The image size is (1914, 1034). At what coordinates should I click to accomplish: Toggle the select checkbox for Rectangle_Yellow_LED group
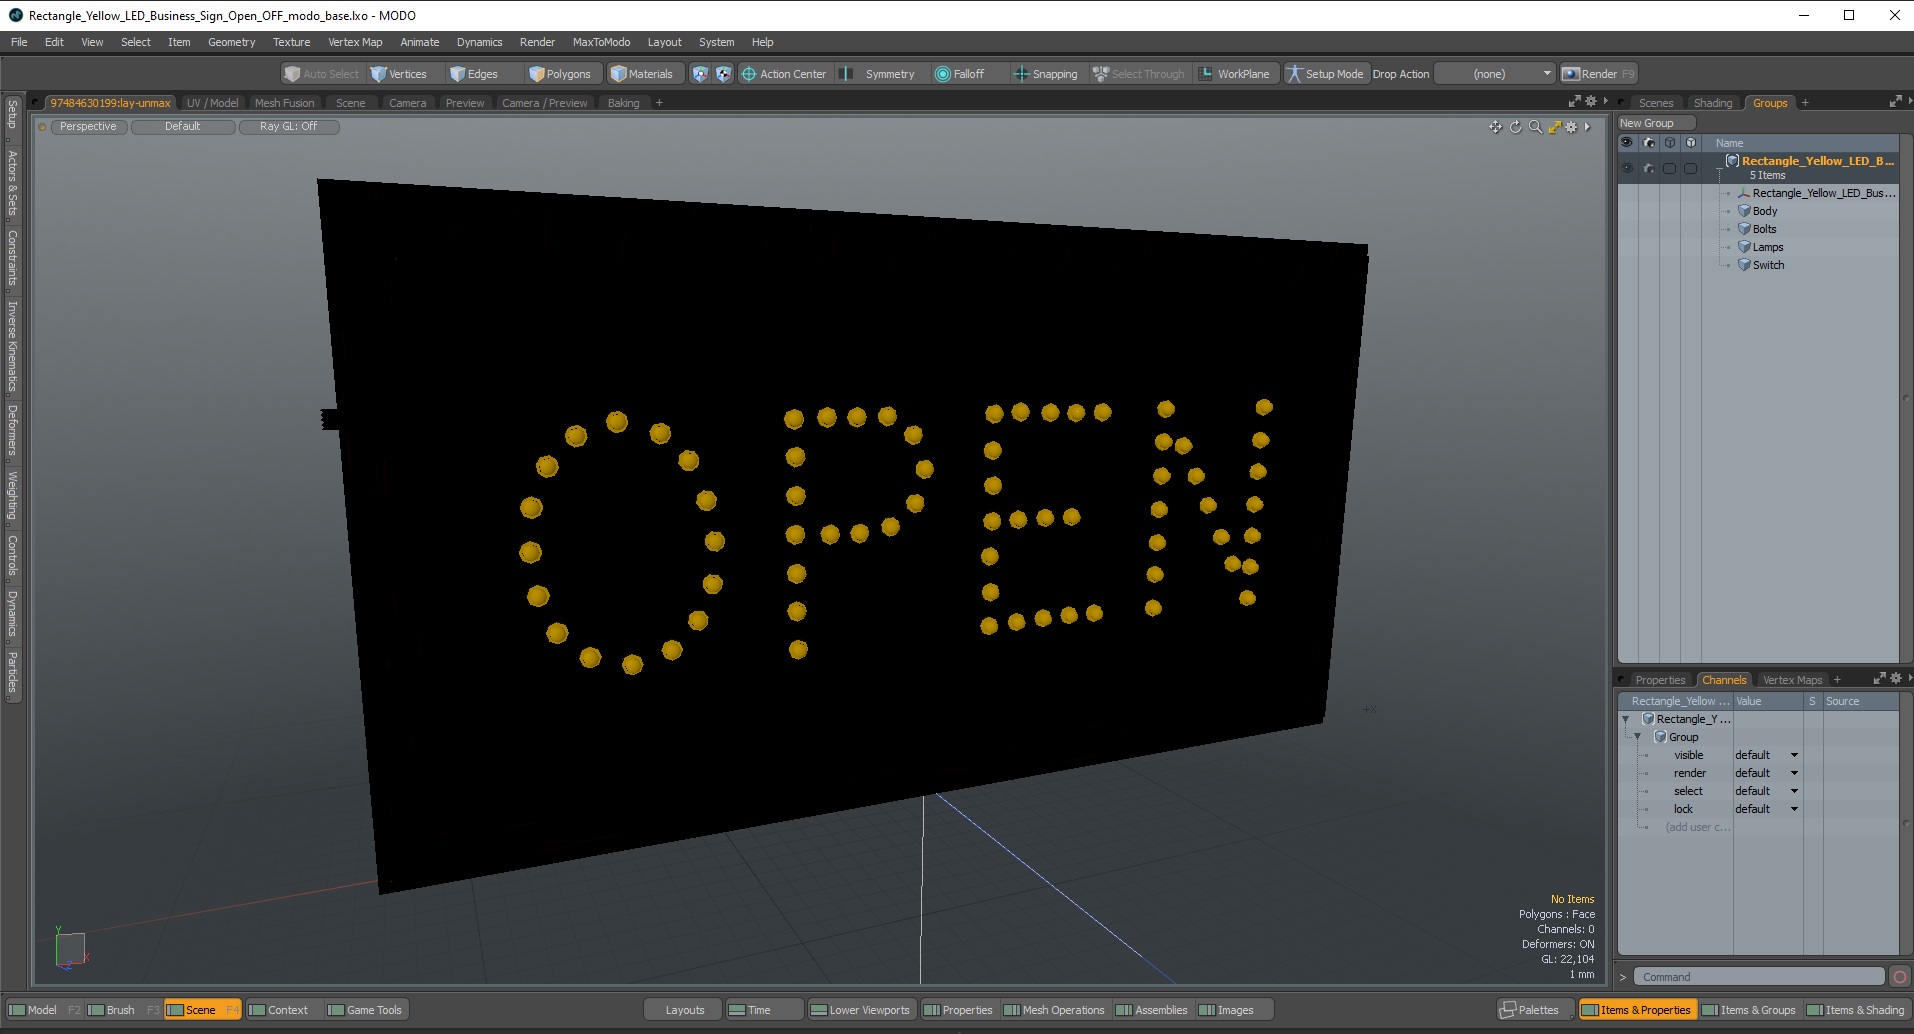pos(1669,168)
